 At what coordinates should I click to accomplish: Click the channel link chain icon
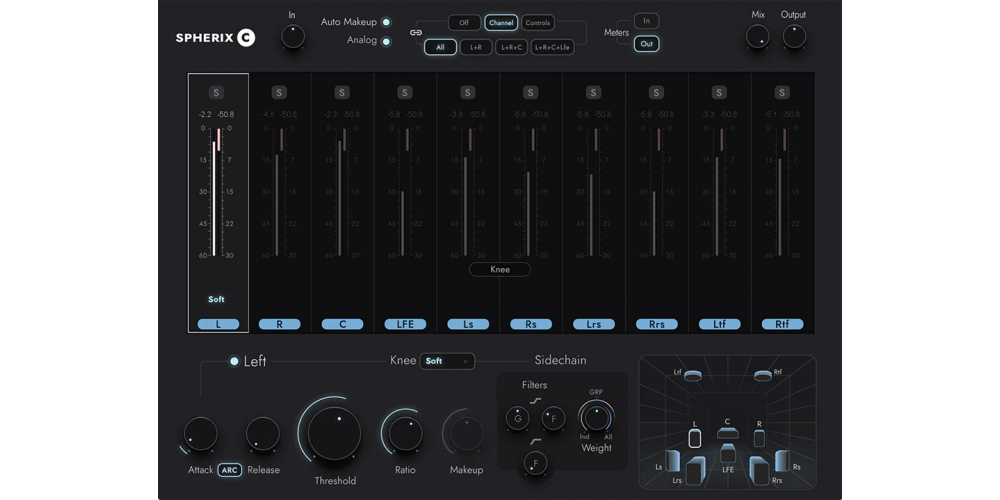coord(416,33)
